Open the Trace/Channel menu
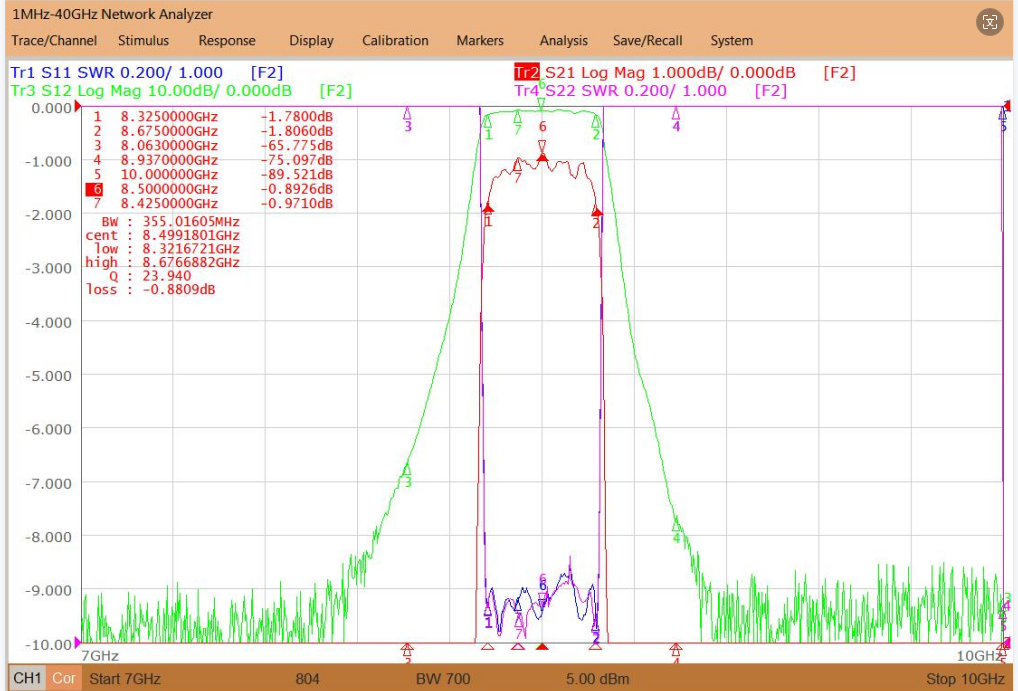This screenshot has height=691, width=1018. pos(54,40)
